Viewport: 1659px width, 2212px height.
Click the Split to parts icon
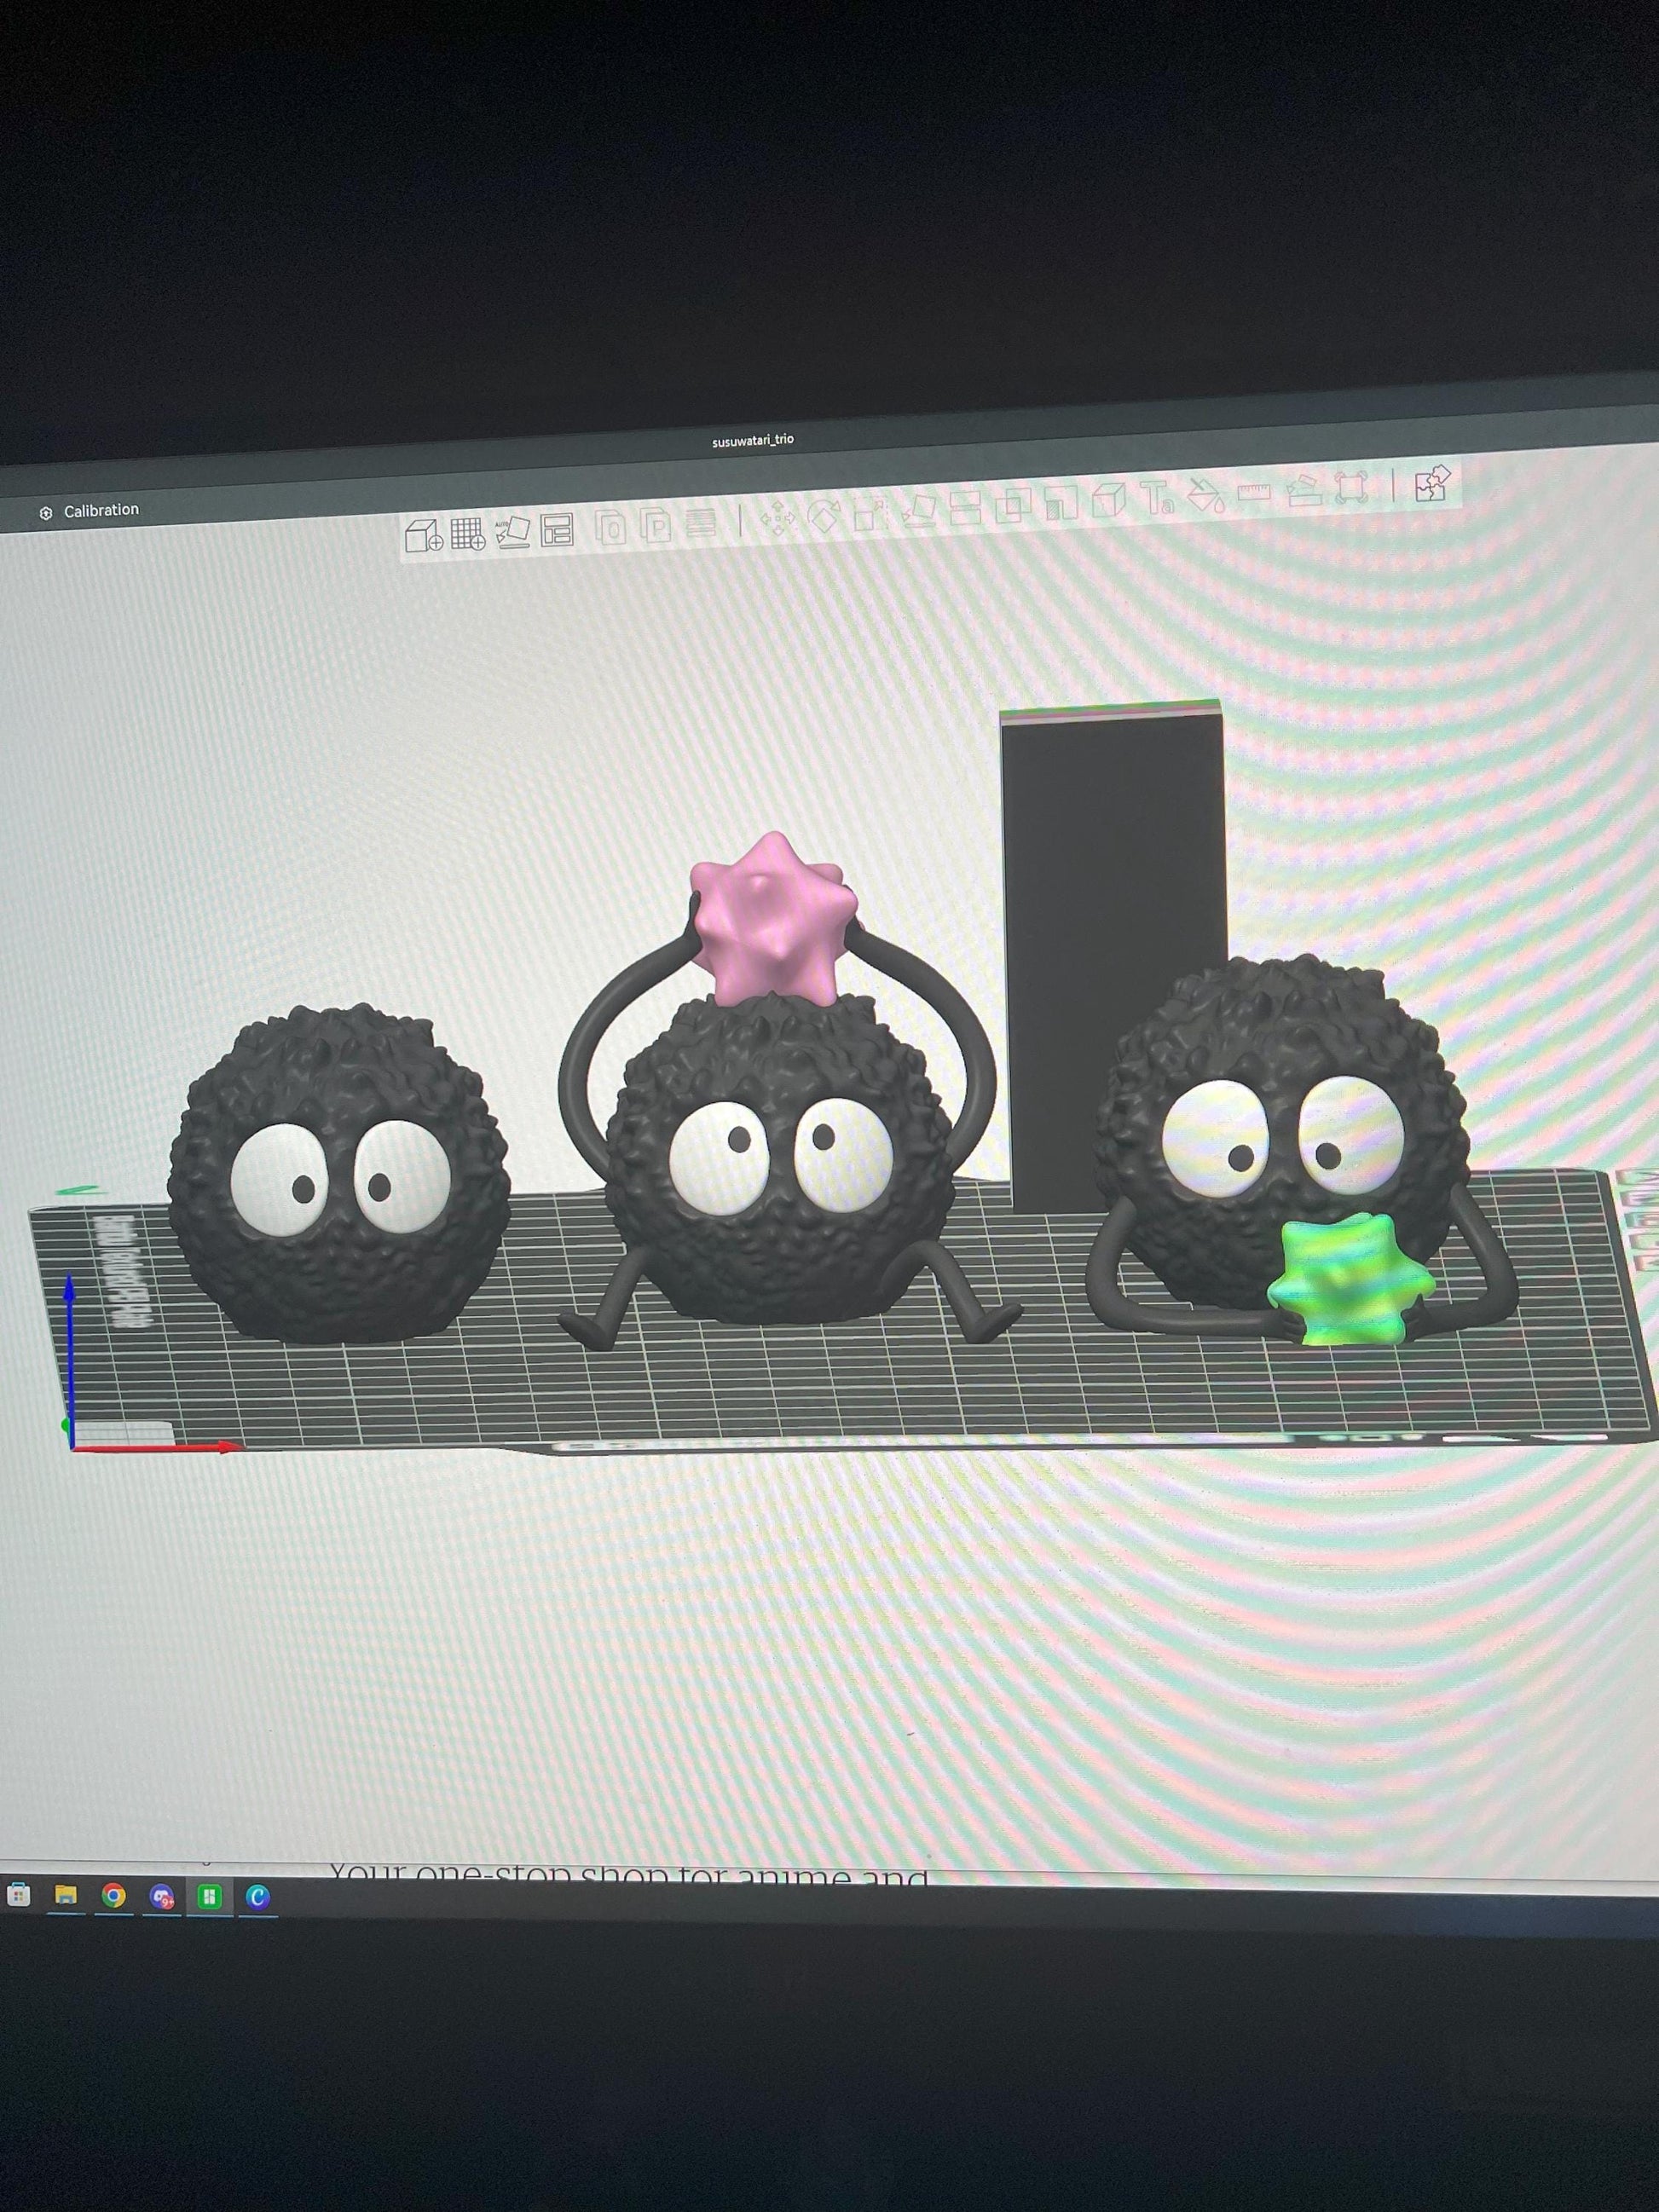coord(656,525)
